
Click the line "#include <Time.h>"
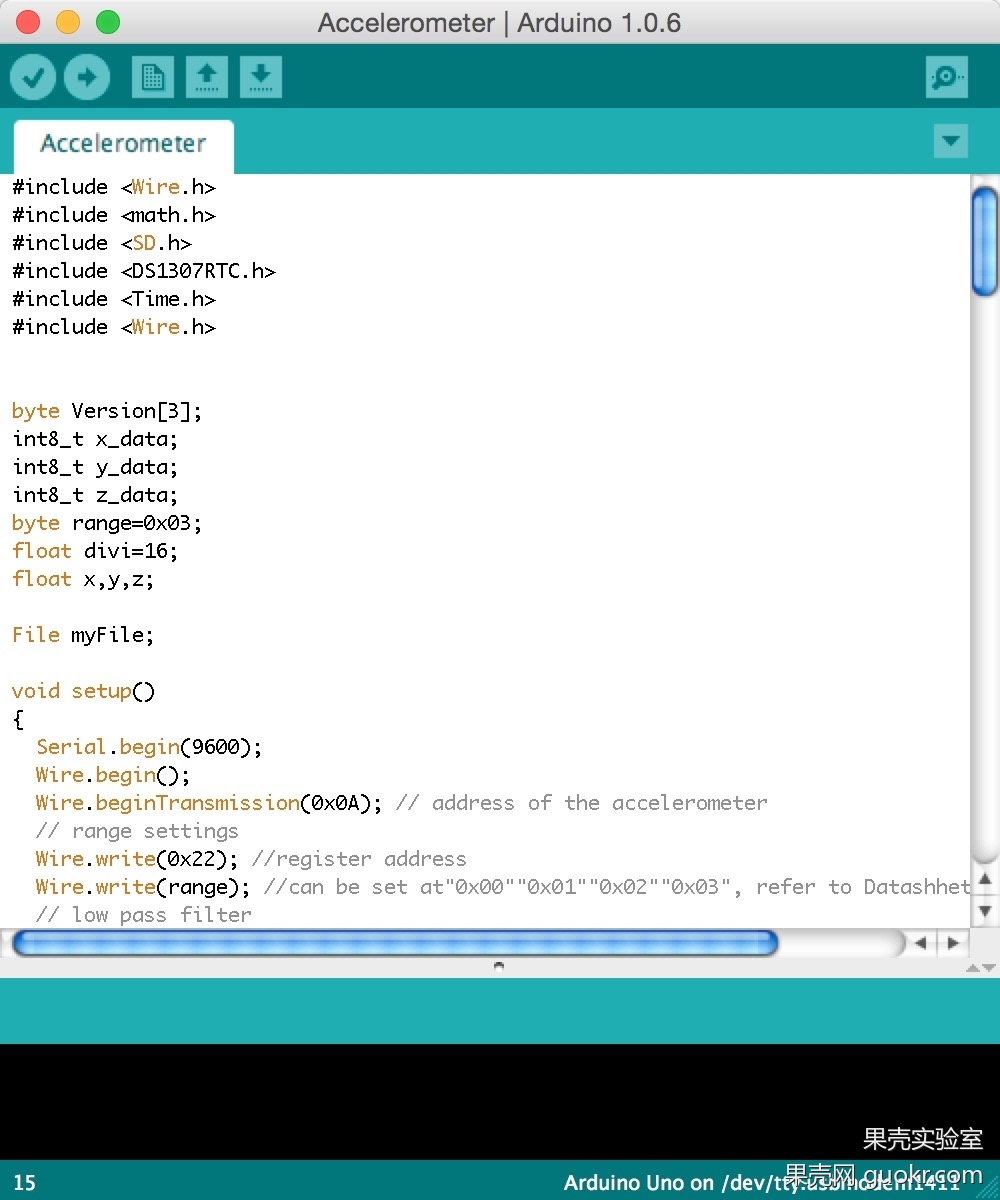(x=114, y=299)
